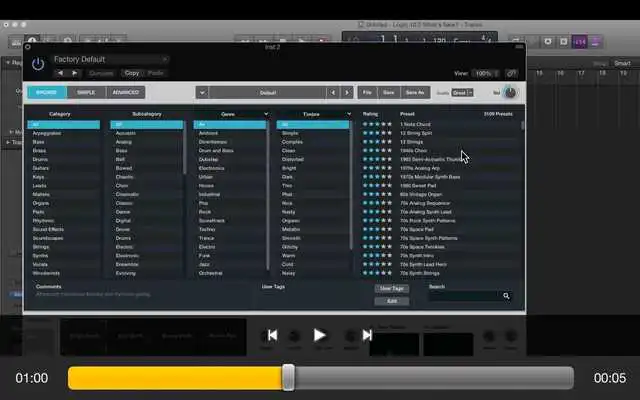Toggle the plugin power button

38,64
